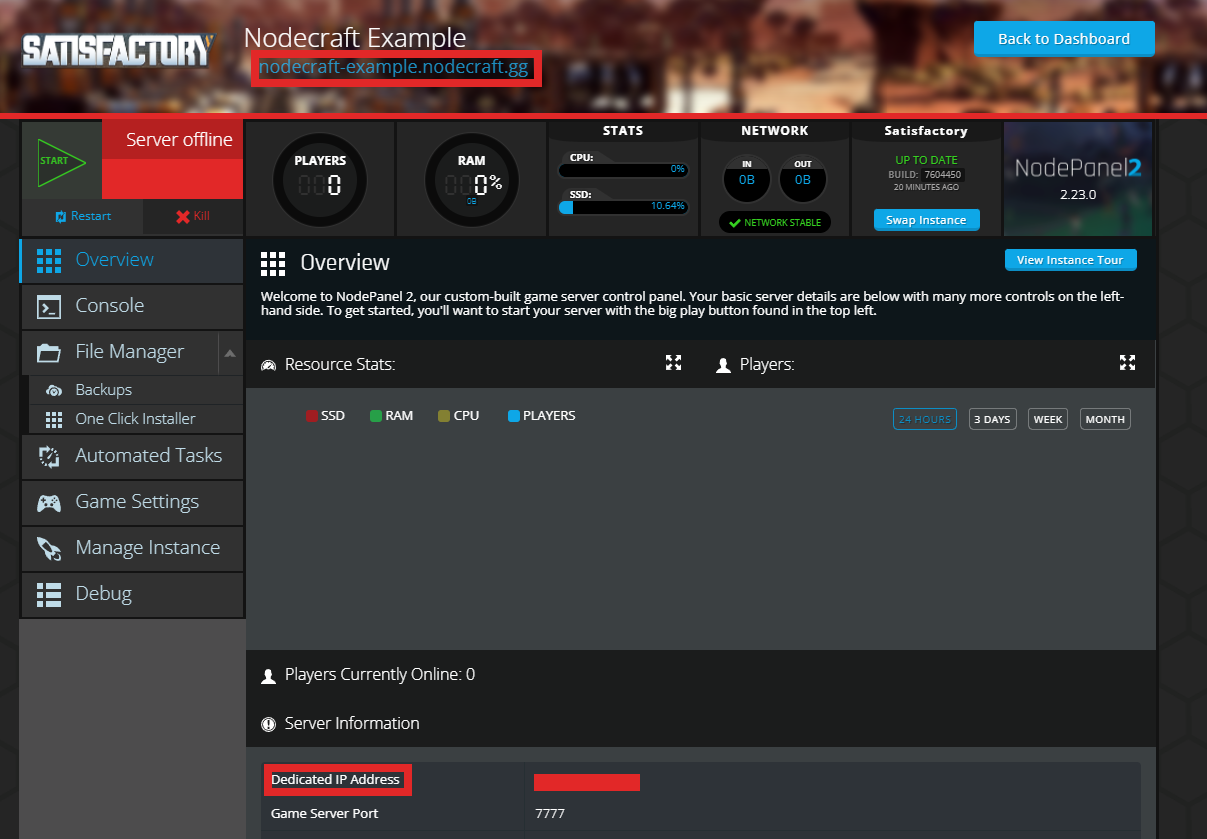The height and width of the screenshot is (839, 1207).
Task: Click the Debug list icon
Action: 48,594
